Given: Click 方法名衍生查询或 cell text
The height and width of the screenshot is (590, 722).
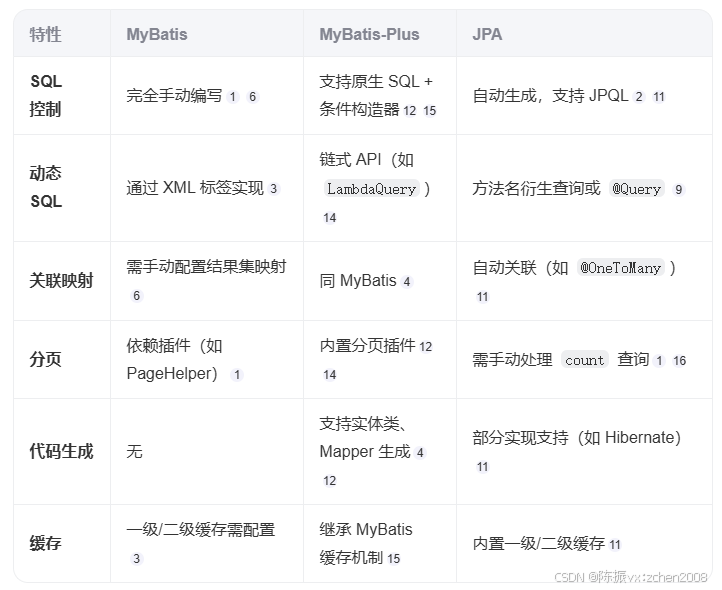Looking at the screenshot, I should pos(536,188).
